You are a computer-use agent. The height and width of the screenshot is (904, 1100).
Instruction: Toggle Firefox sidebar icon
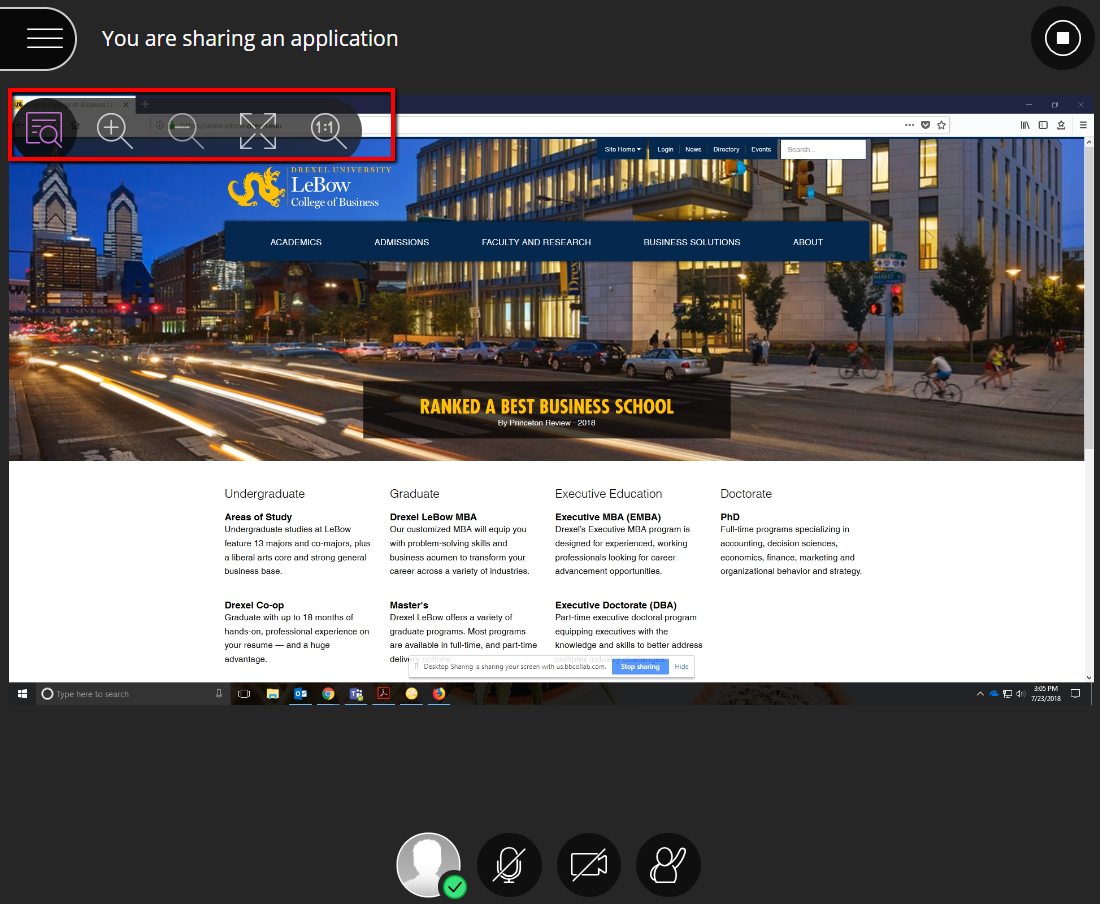point(1043,125)
